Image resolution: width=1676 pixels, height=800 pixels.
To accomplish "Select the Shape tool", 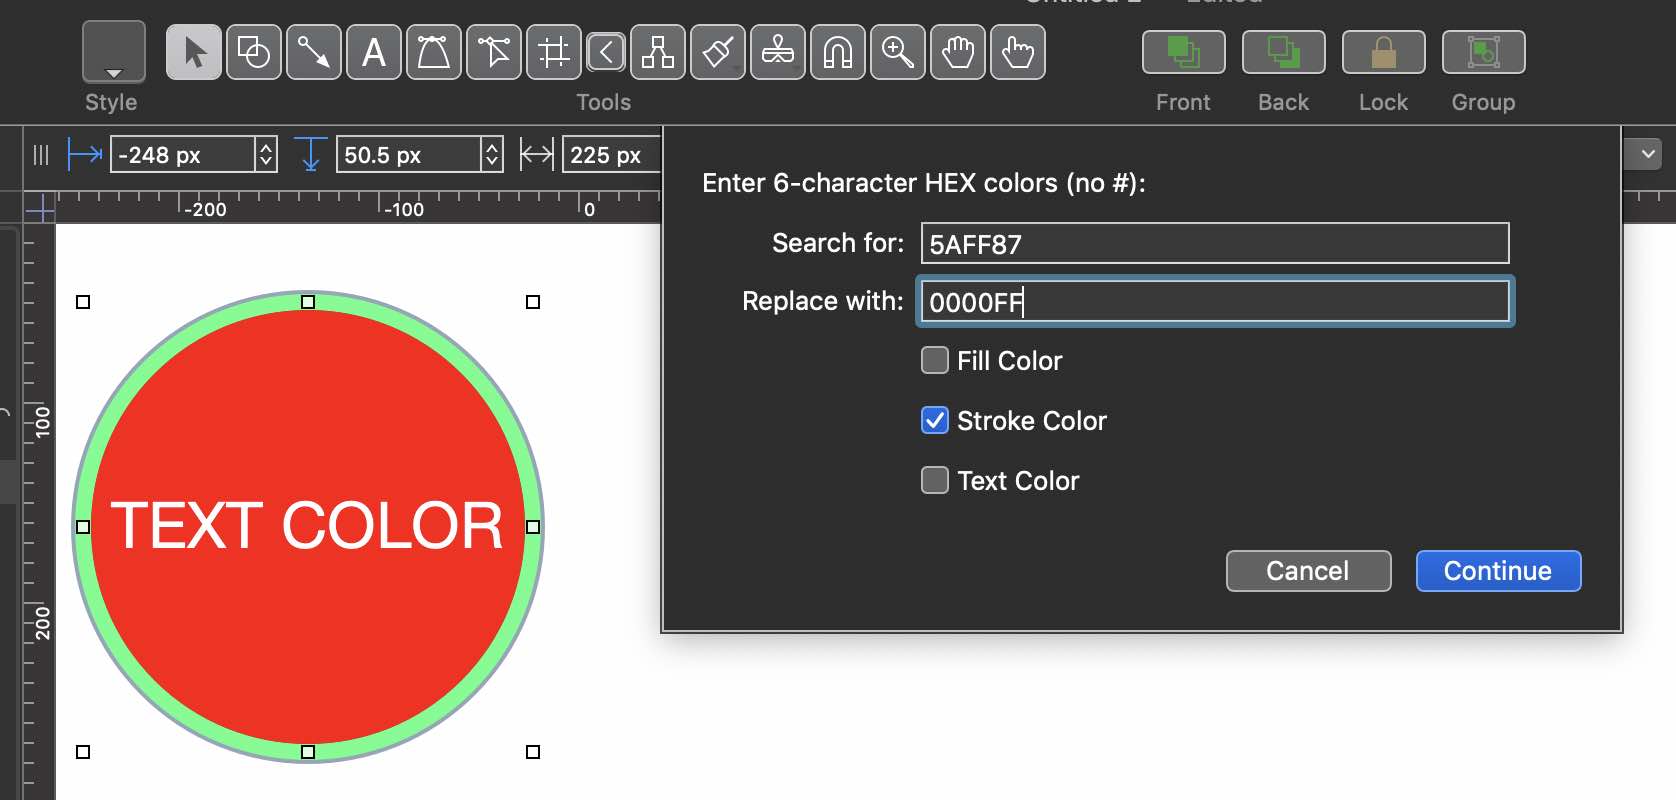I will (254, 52).
